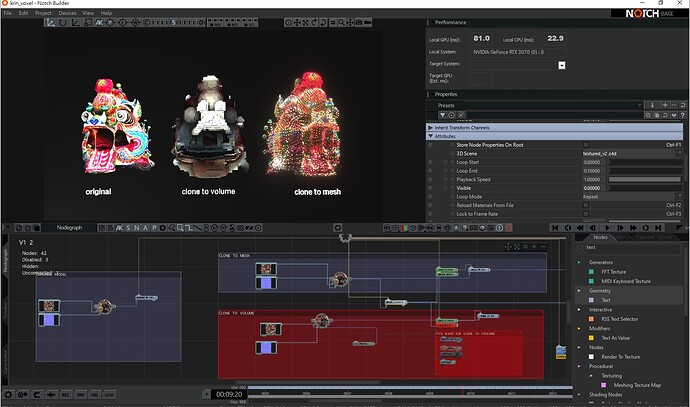
Task: Adjust the Visible slider
Action: pyautogui.click(x=645, y=188)
